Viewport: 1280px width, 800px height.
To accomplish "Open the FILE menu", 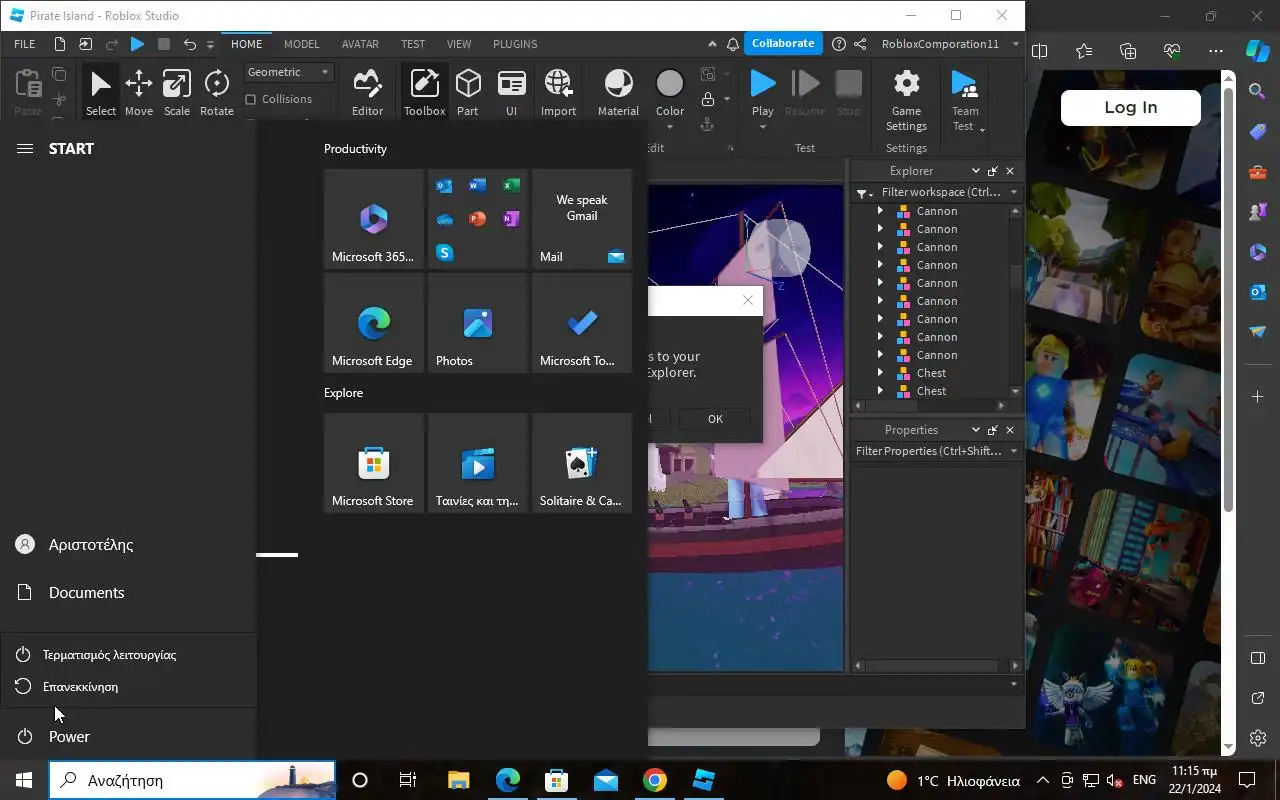I will click(x=25, y=44).
